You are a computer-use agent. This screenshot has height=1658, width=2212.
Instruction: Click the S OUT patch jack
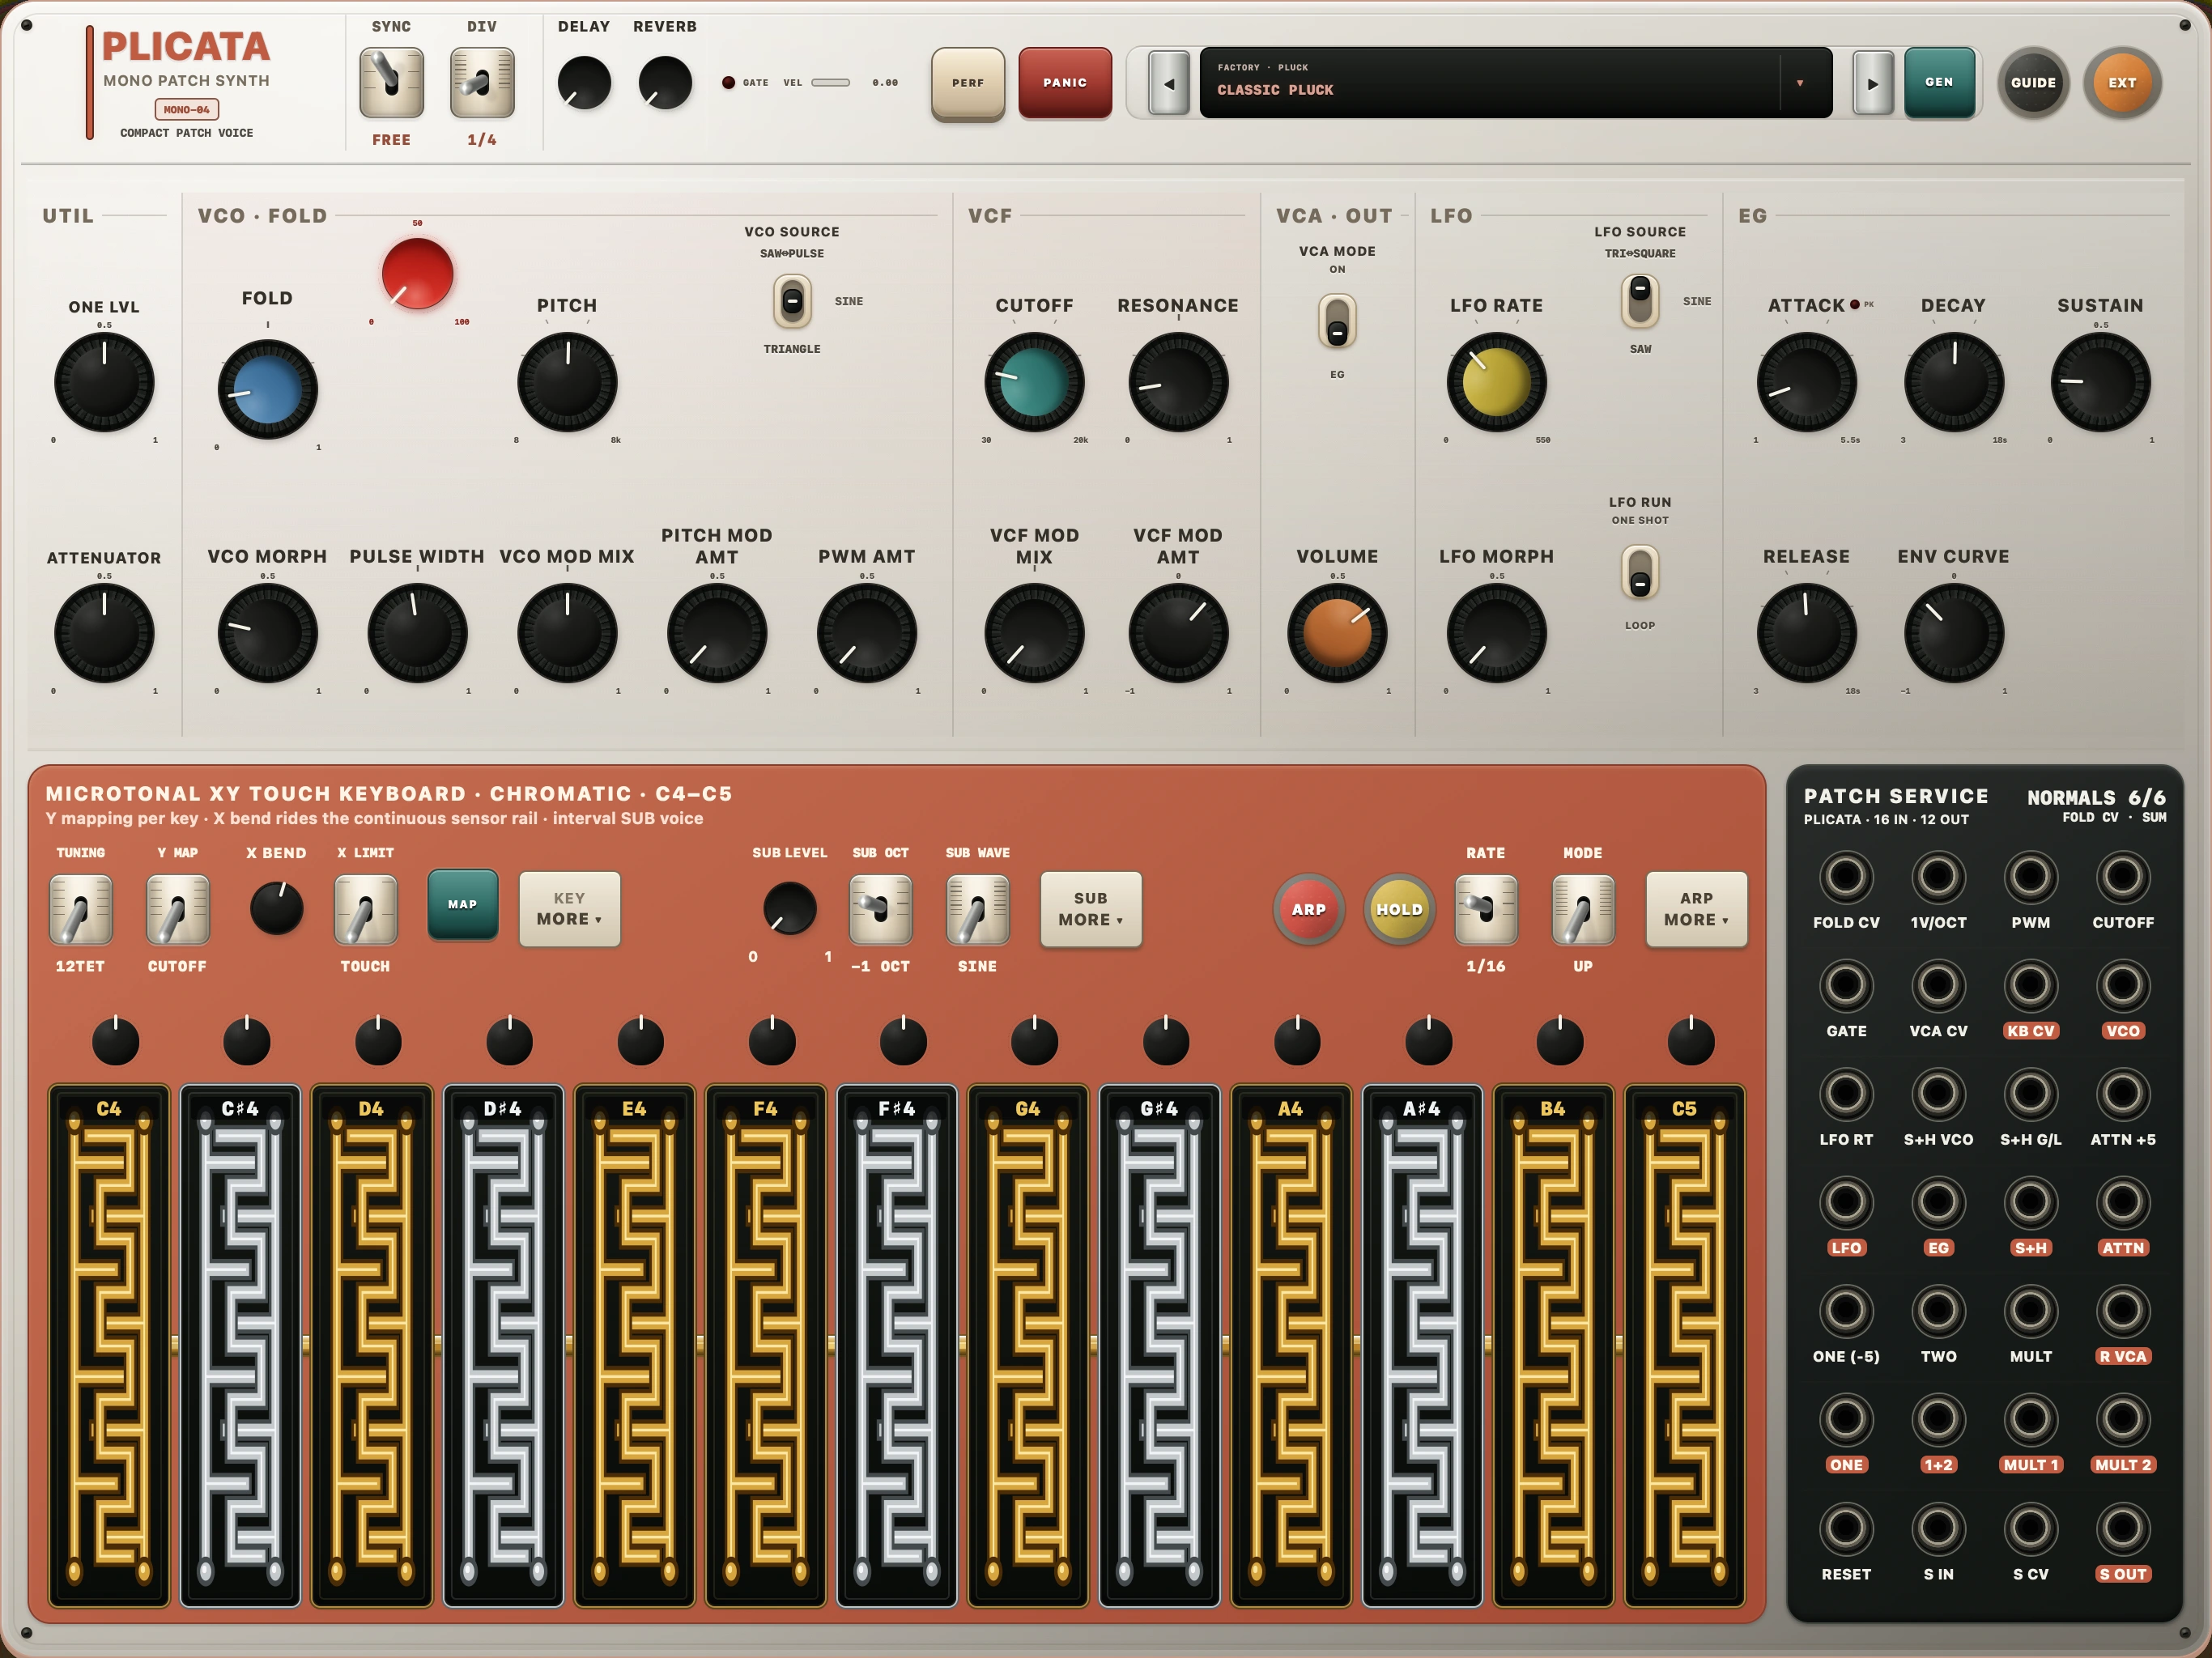click(2122, 1528)
